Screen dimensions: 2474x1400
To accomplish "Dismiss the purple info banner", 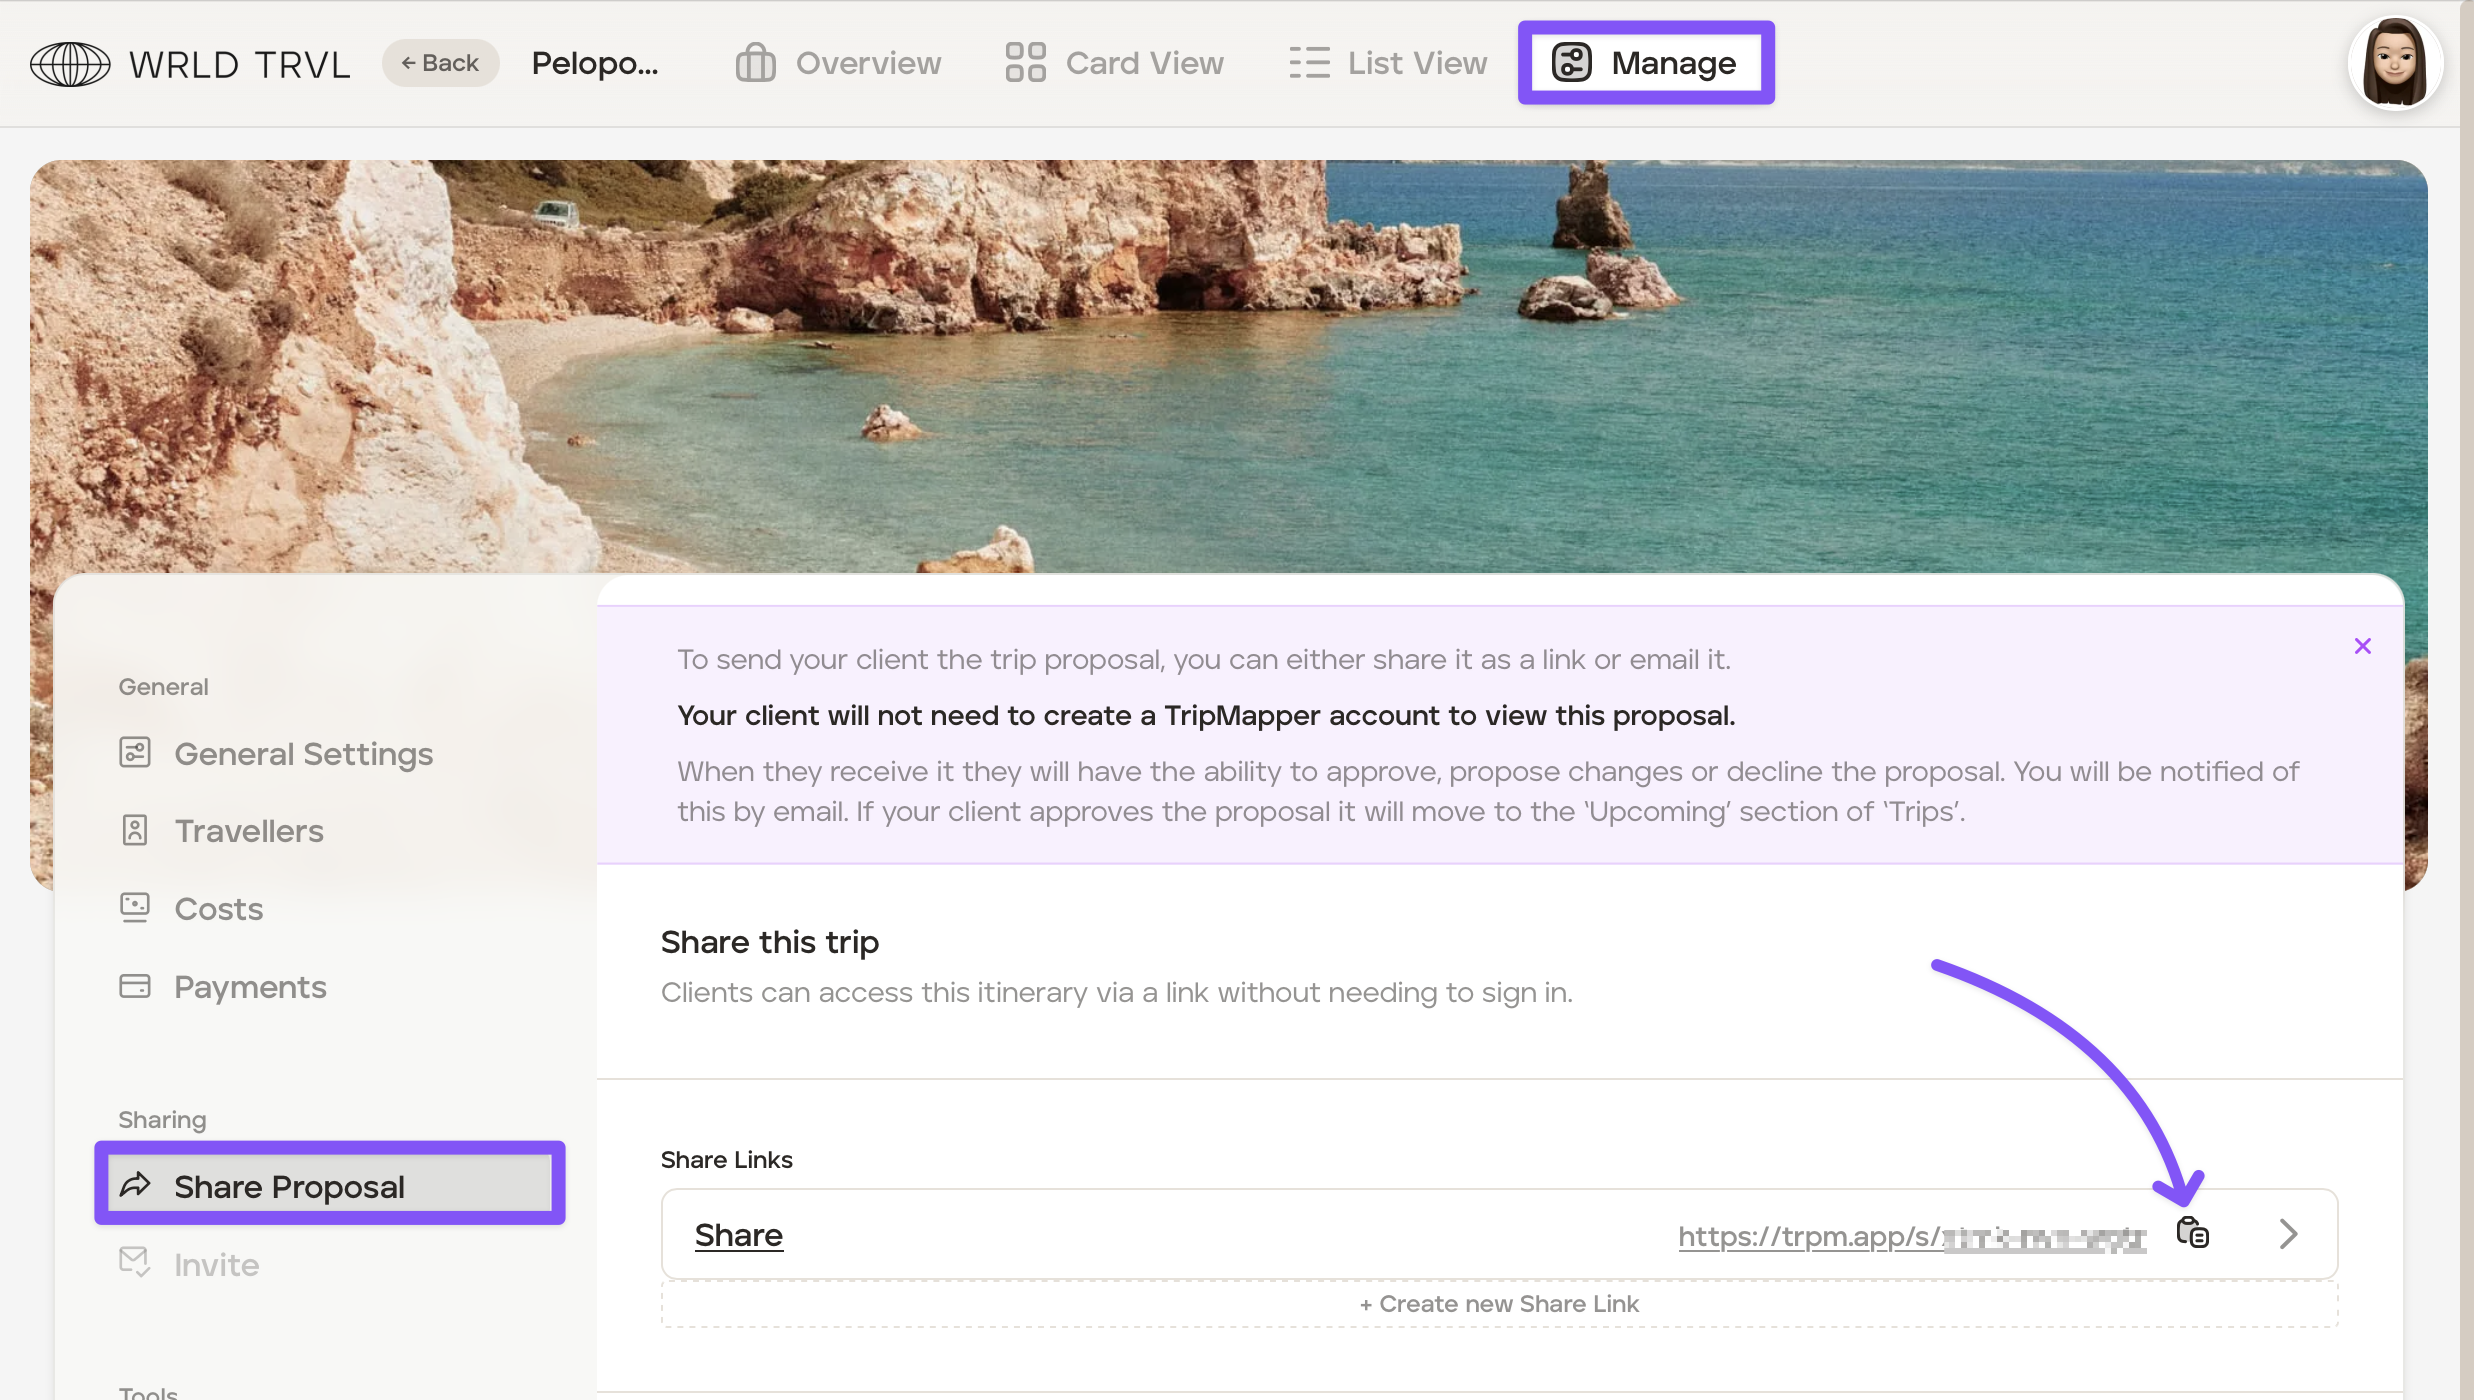I will (2362, 646).
